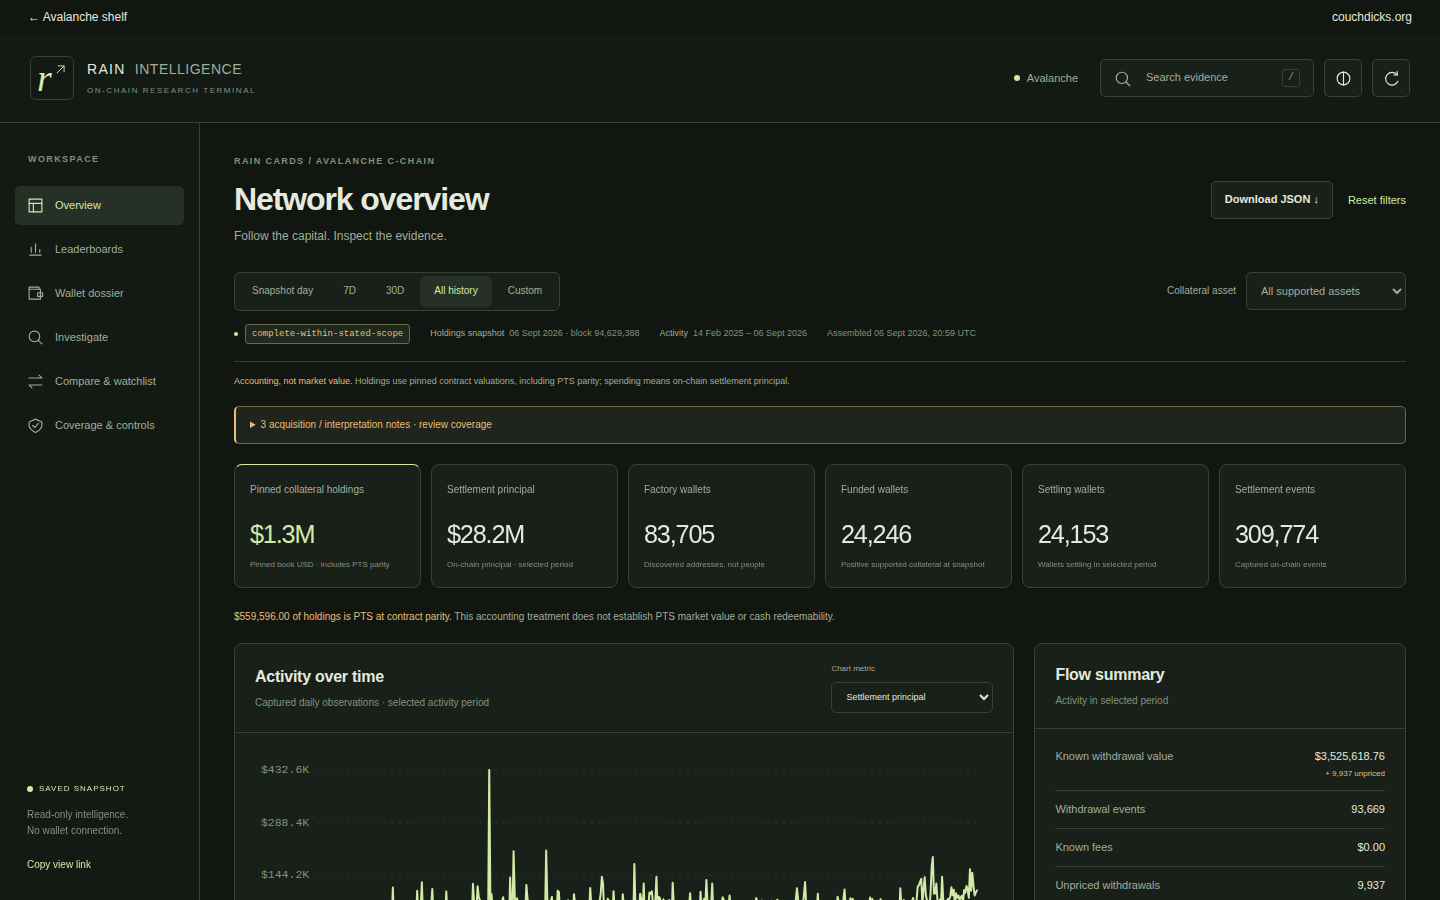Screen dimensions: 1440x900
Task: Click the Flow summary heading
Action: (1109, 675)
